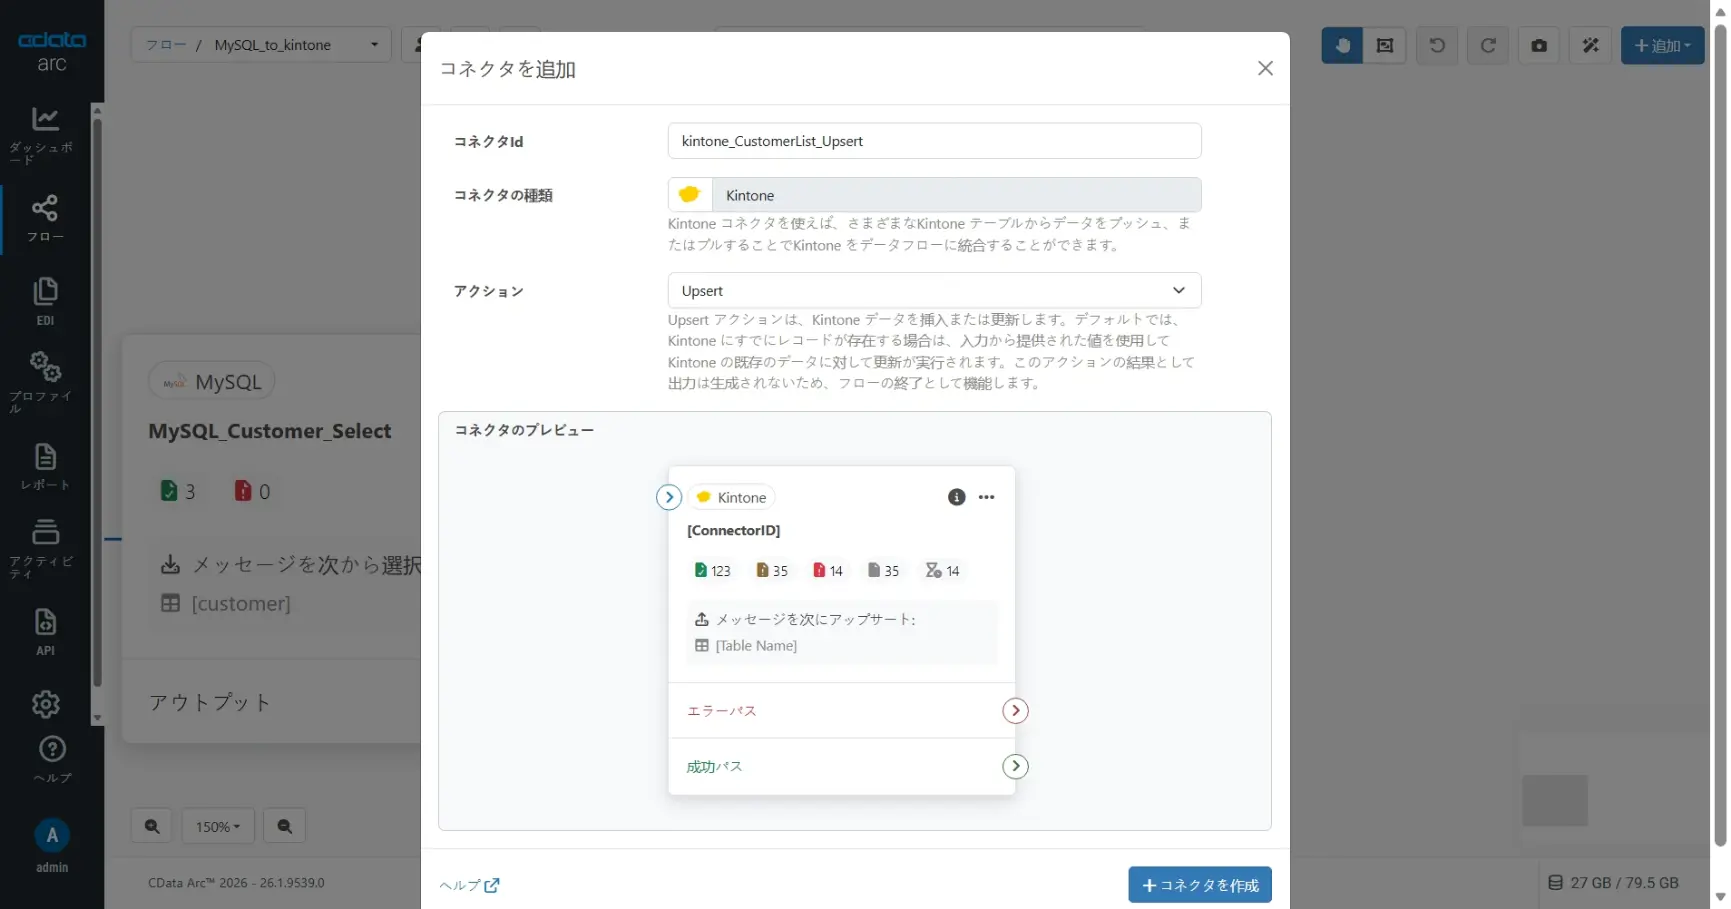
Task: Click the Create Connector button
Action: tap(1200, 885)
